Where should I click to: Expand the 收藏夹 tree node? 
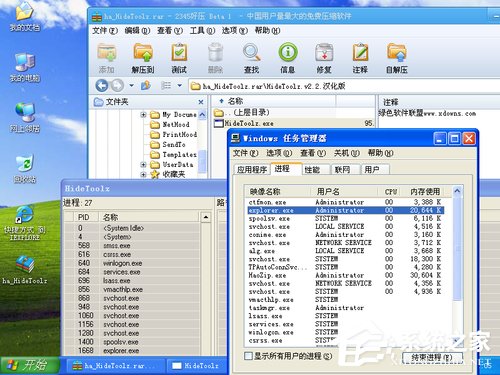coord(143,174)
